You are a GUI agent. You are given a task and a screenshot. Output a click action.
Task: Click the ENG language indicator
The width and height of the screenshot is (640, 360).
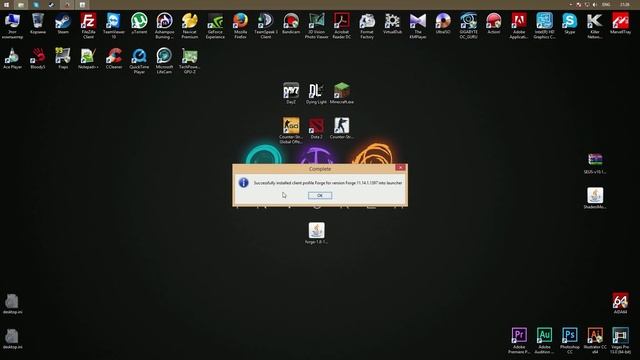pos(606,4)
